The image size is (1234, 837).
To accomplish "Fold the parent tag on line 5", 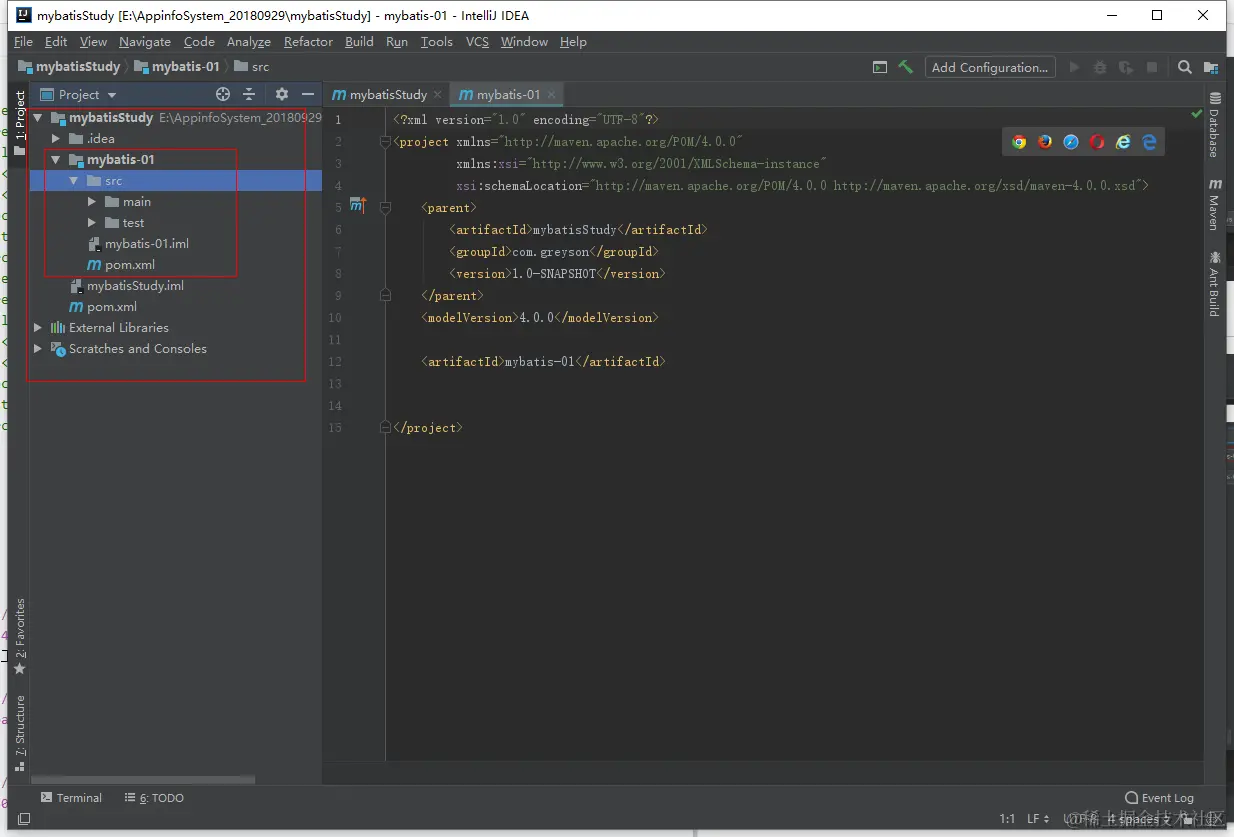I will coord(385,208).
